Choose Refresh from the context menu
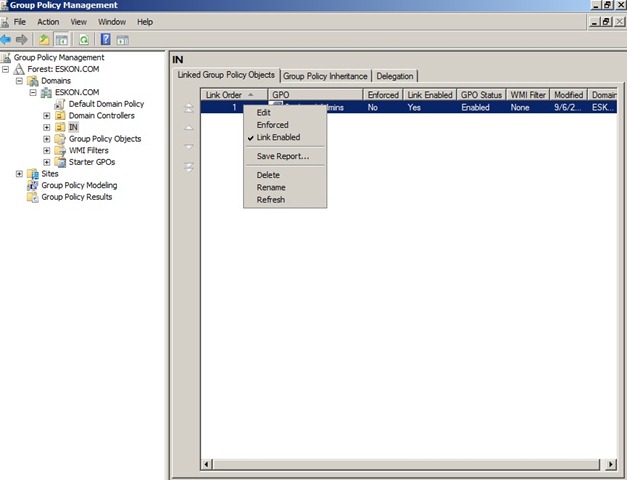 tap(285, 200)
